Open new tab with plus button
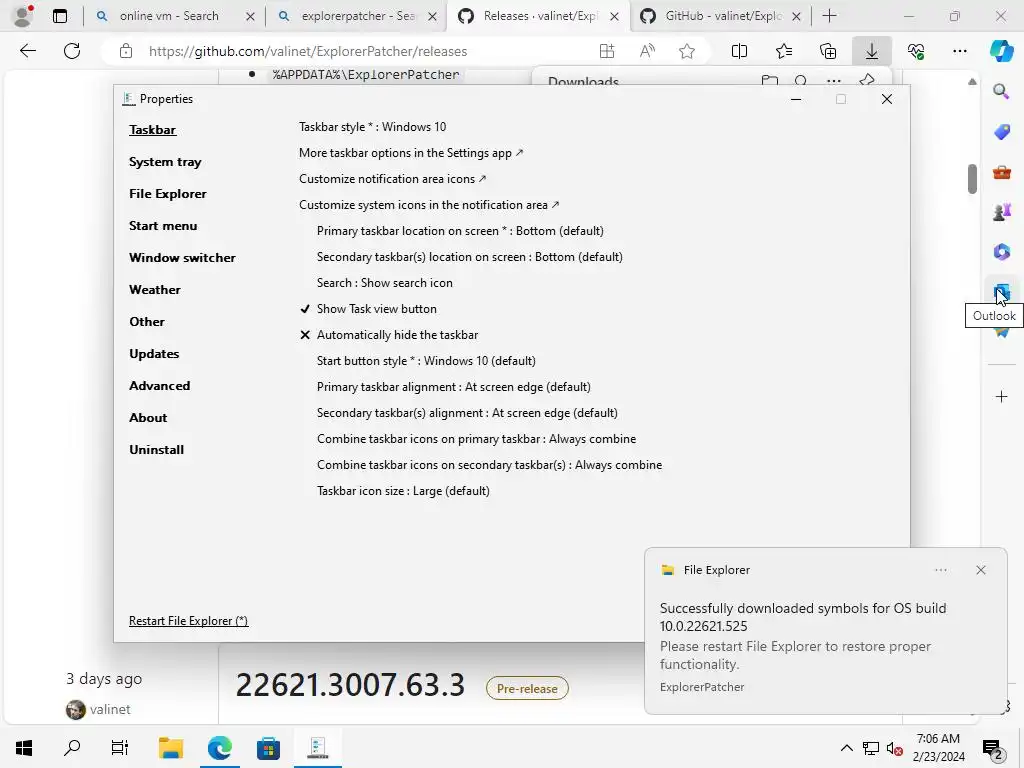 (829, 16)
